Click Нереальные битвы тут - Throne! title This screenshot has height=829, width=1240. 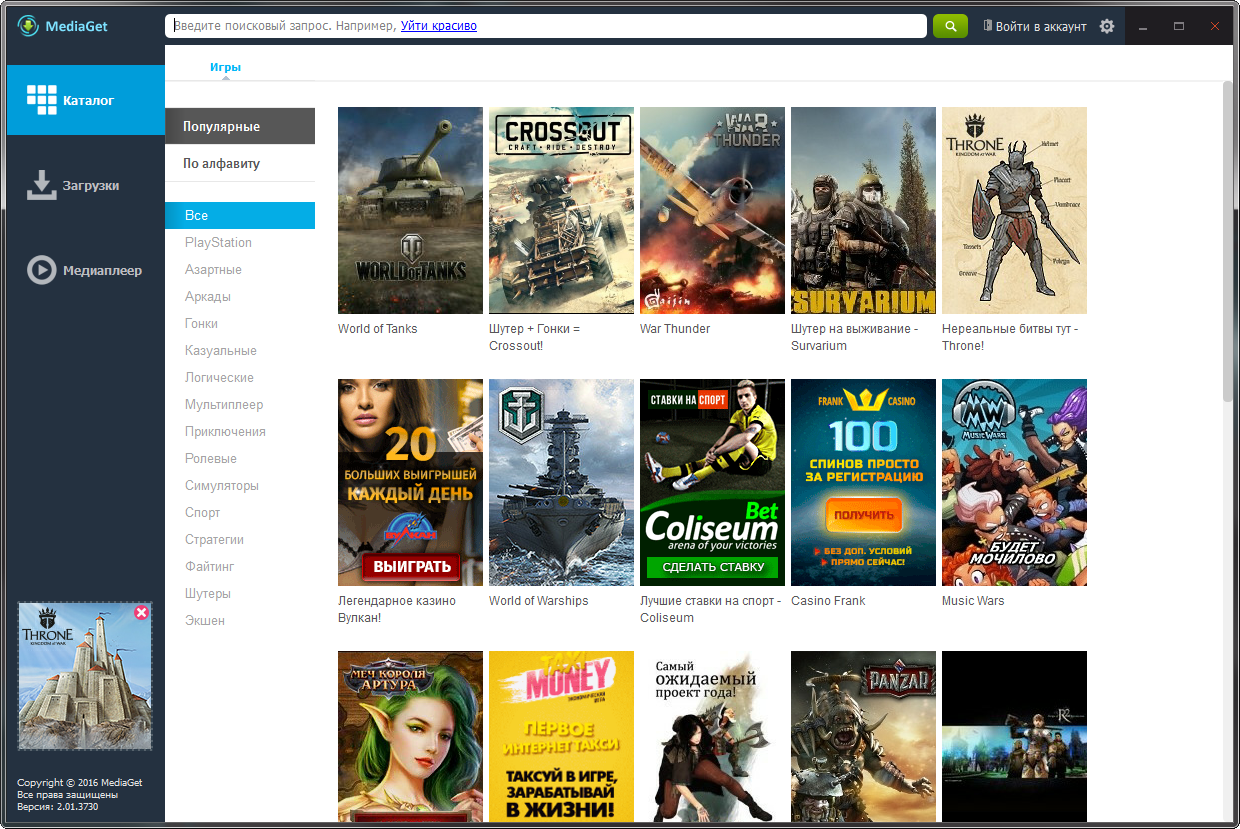click(1010, 337)
